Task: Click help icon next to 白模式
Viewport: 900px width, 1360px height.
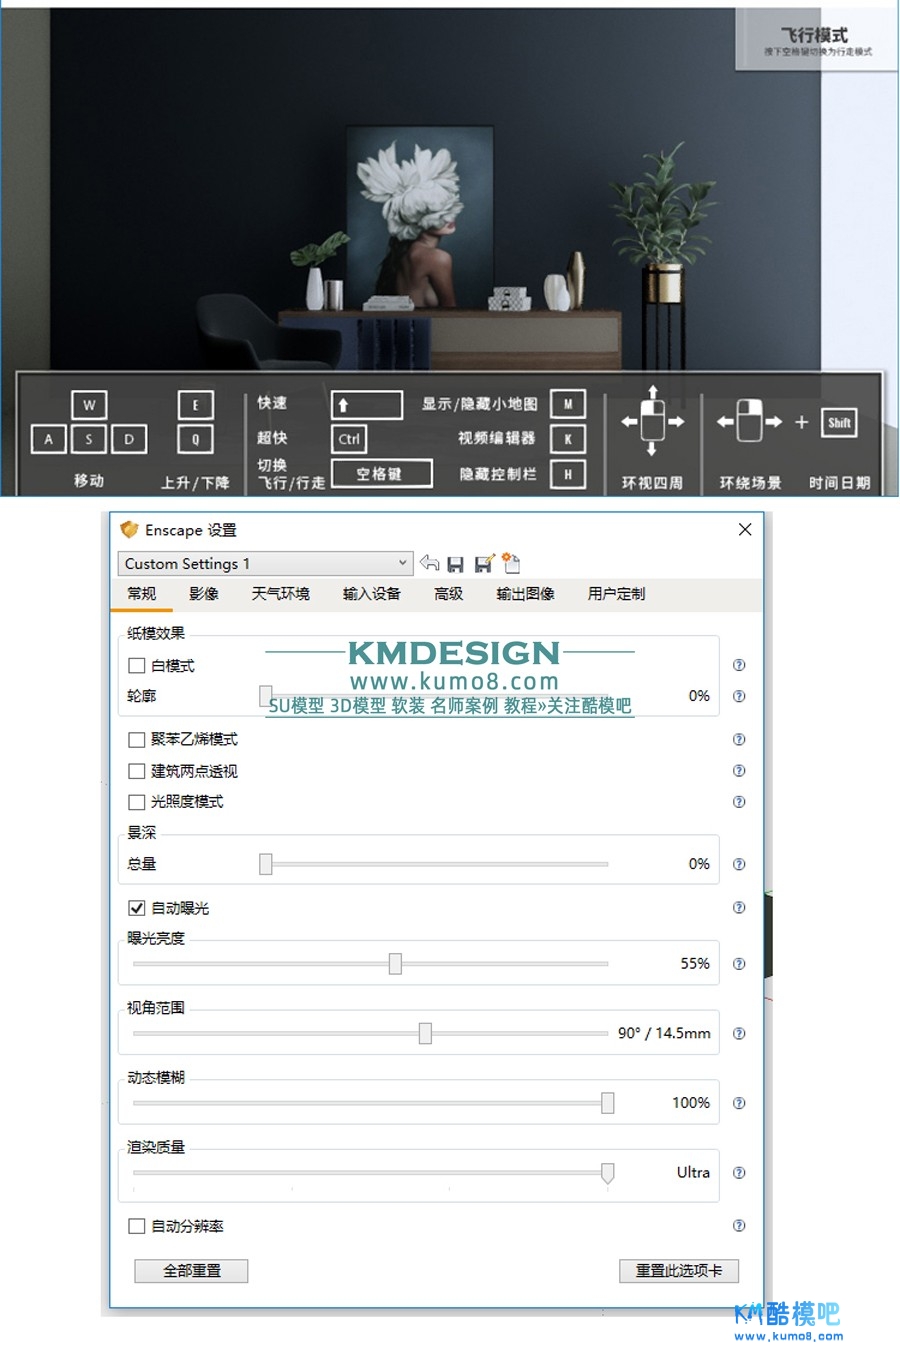Action: point(739,665)
